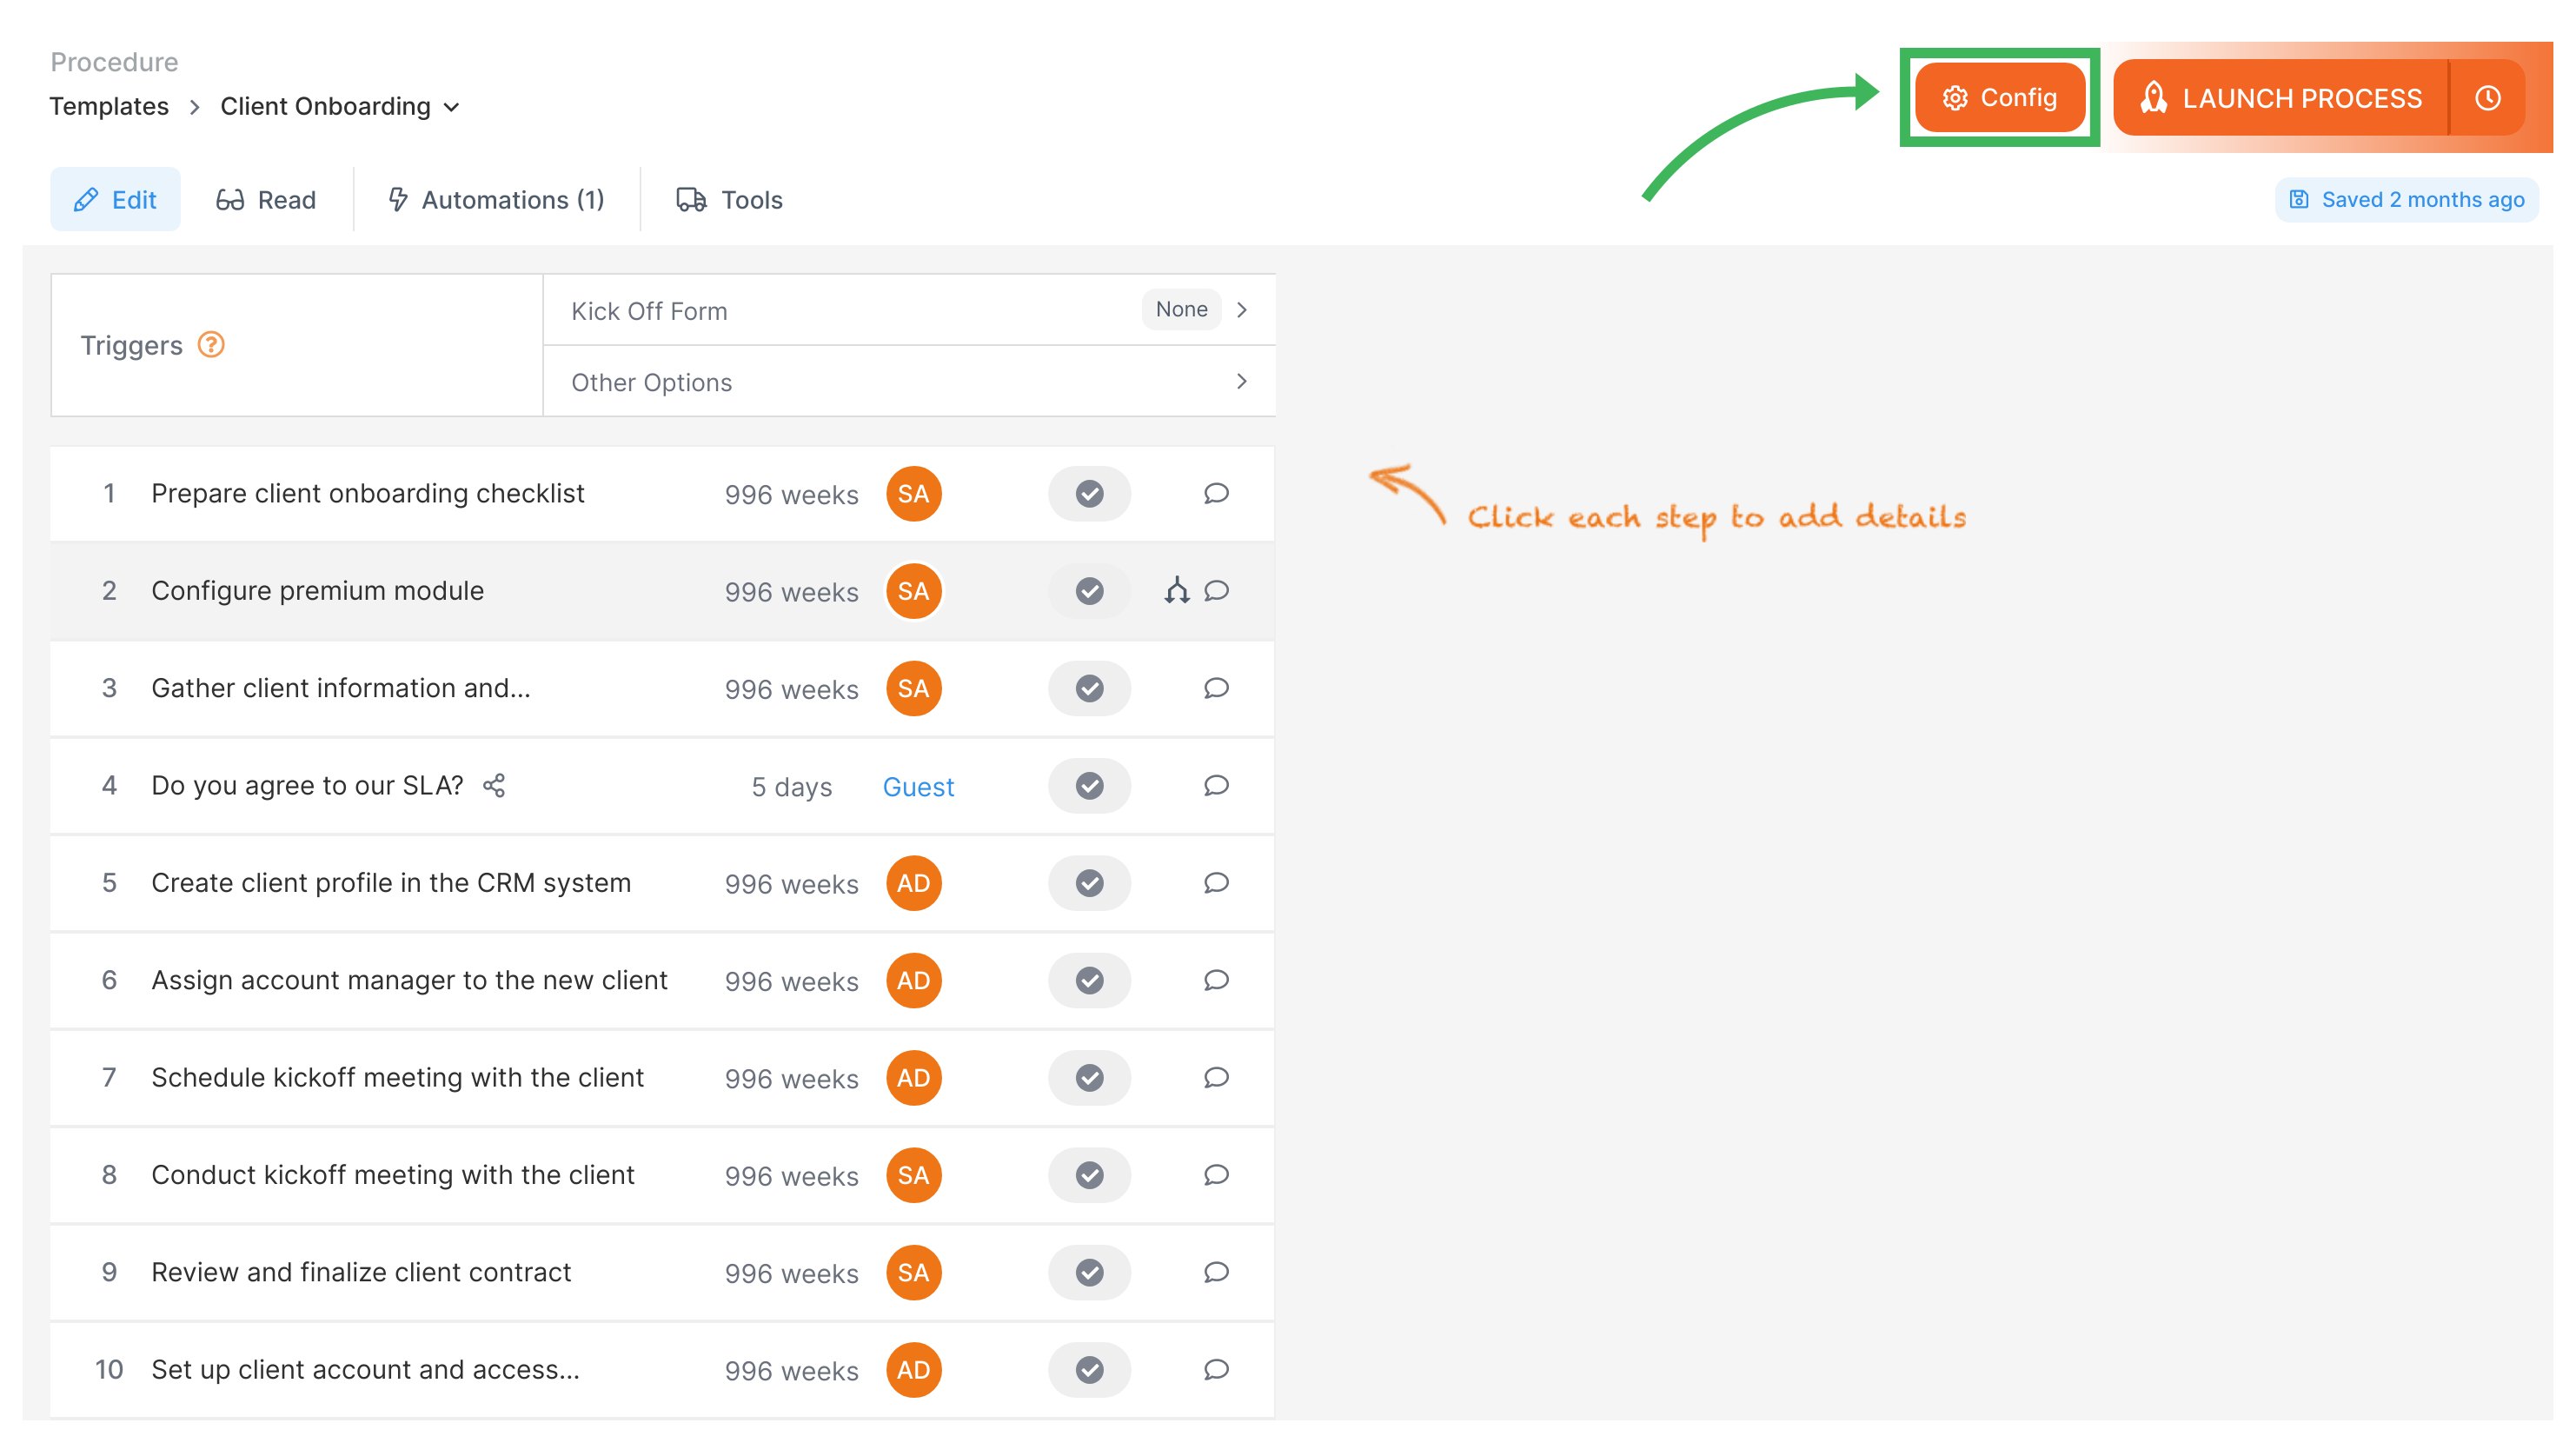Open step Prepare client onboarding checklist
2576x1443 pixels.
367,493
